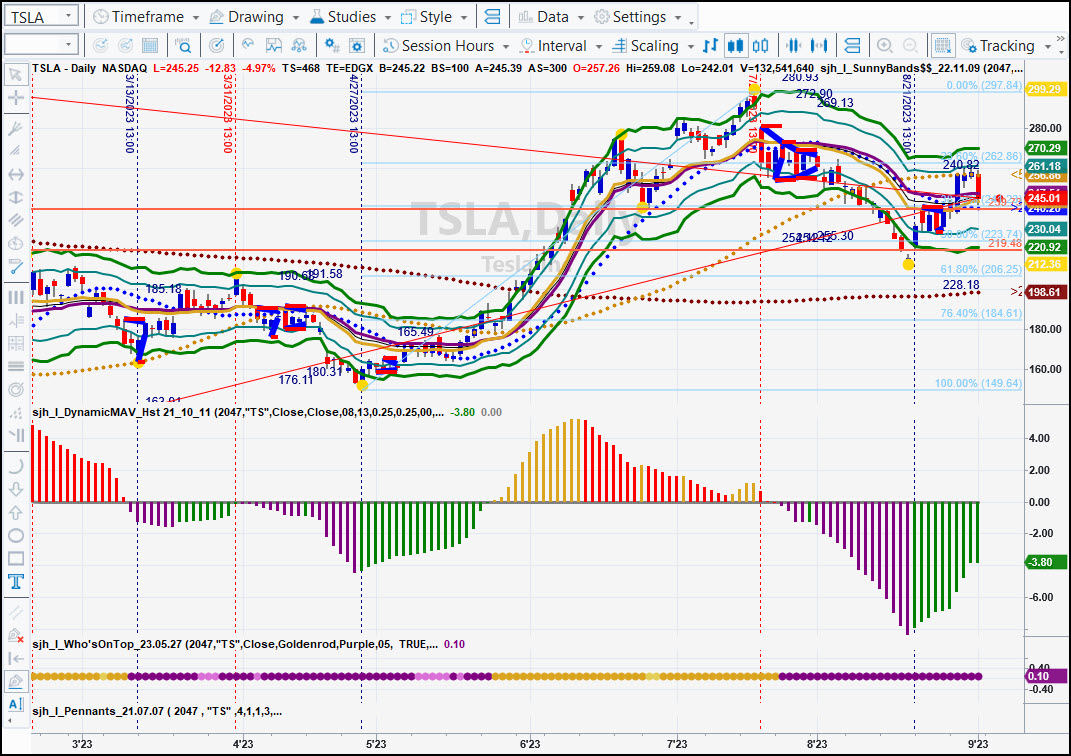
Task: Click the Interval button
Action: pyautogui.click(x=554, y=46)
